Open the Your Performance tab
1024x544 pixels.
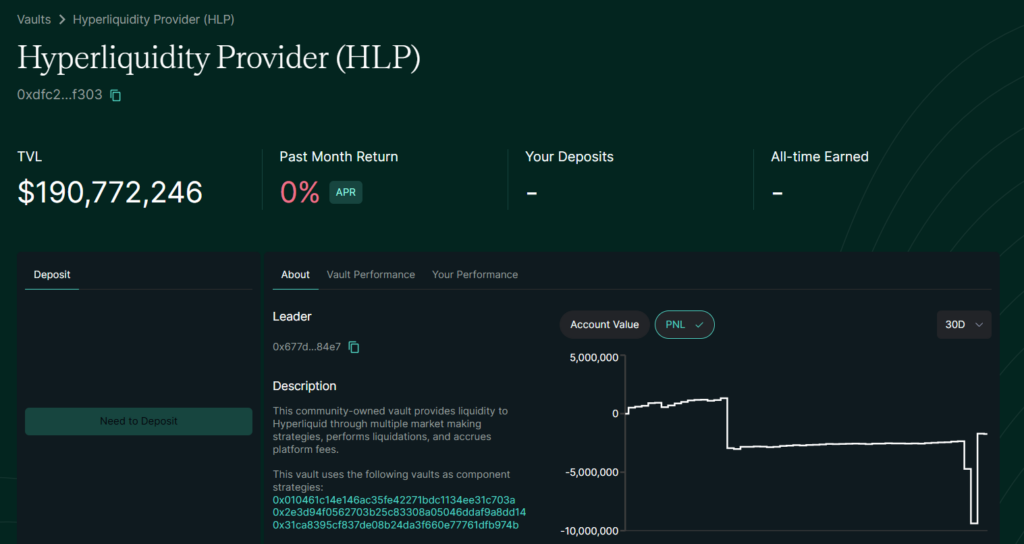tap(475, 275)
